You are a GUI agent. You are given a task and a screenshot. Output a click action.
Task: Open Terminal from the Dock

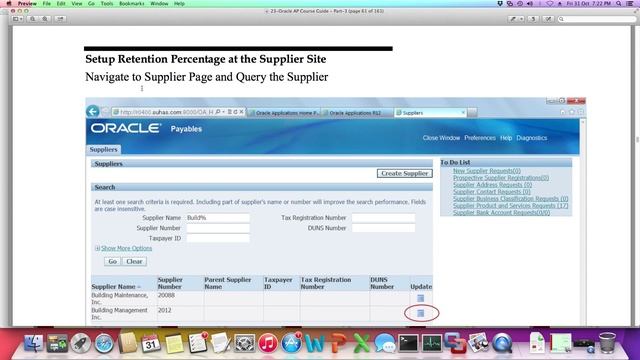[408, 343]
